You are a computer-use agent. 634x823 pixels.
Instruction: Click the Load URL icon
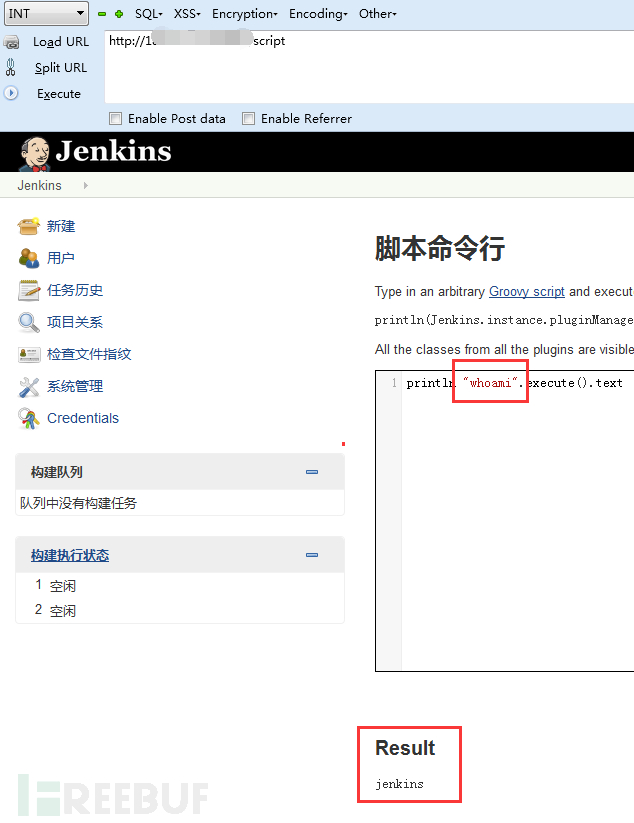[12, 42]
